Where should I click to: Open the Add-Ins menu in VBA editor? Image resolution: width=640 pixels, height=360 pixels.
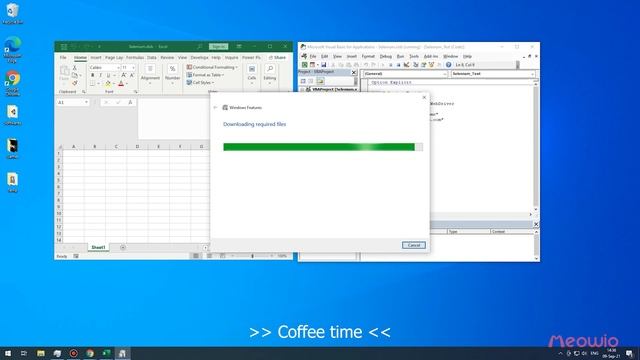click(x=431, y=56)
